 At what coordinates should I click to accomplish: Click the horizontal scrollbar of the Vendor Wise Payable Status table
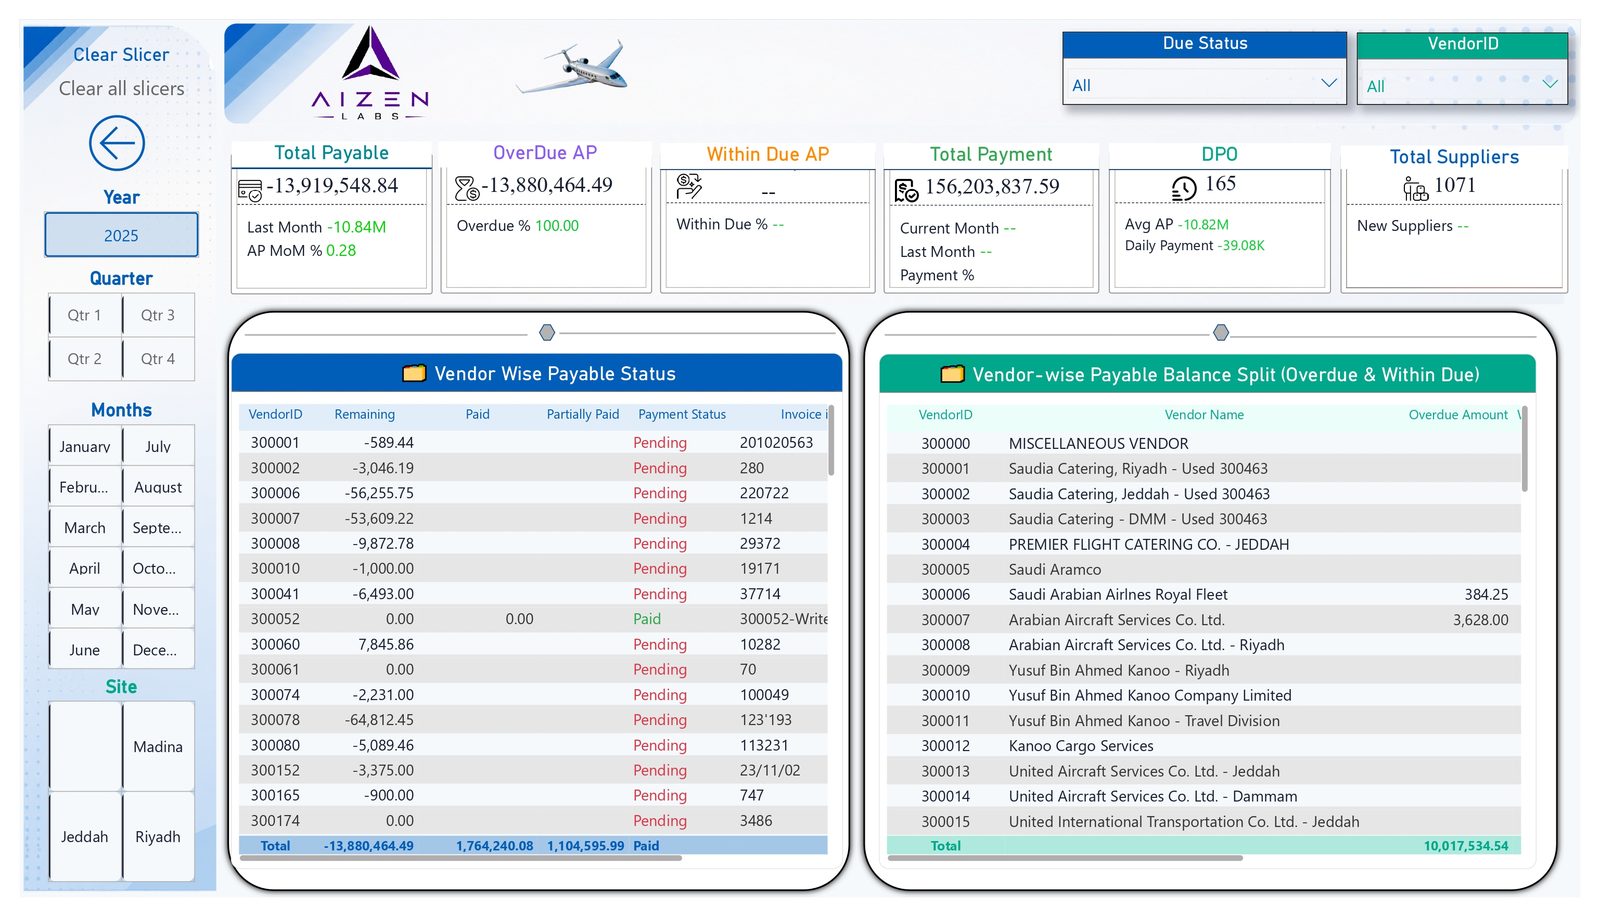point(461,858)
